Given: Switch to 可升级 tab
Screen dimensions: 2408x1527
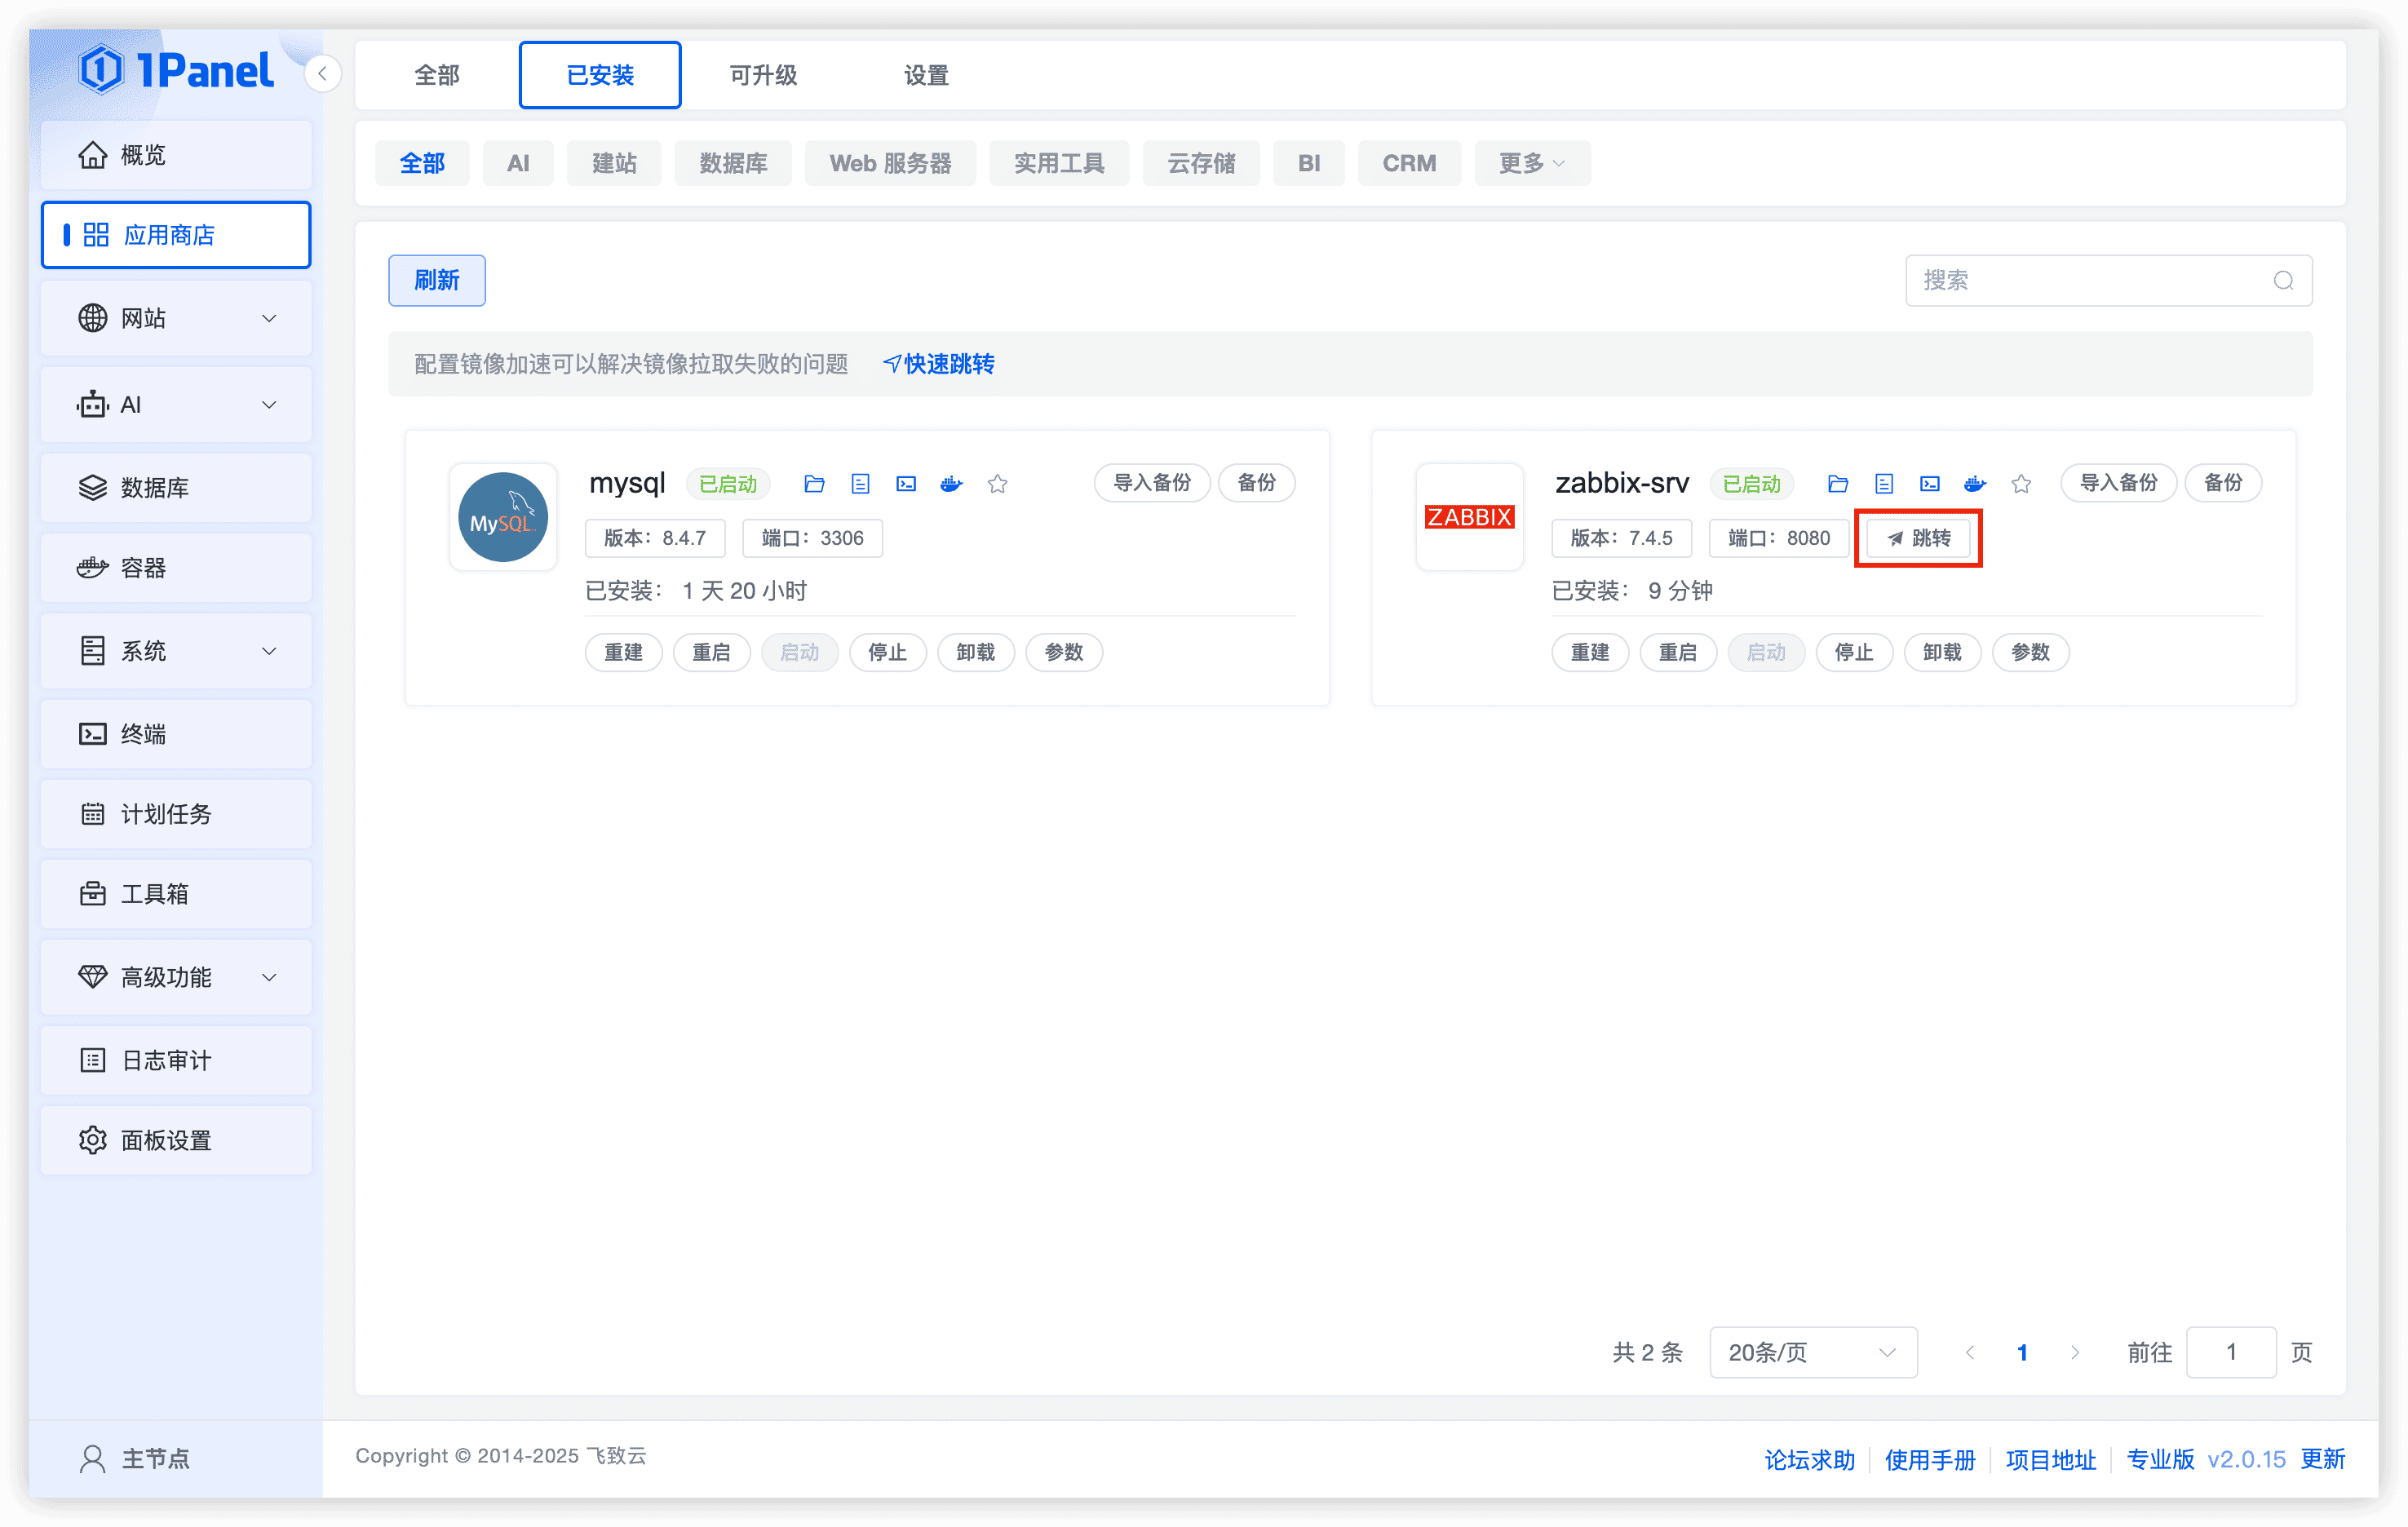Looking at the screenshot, I should coord(763,75).
